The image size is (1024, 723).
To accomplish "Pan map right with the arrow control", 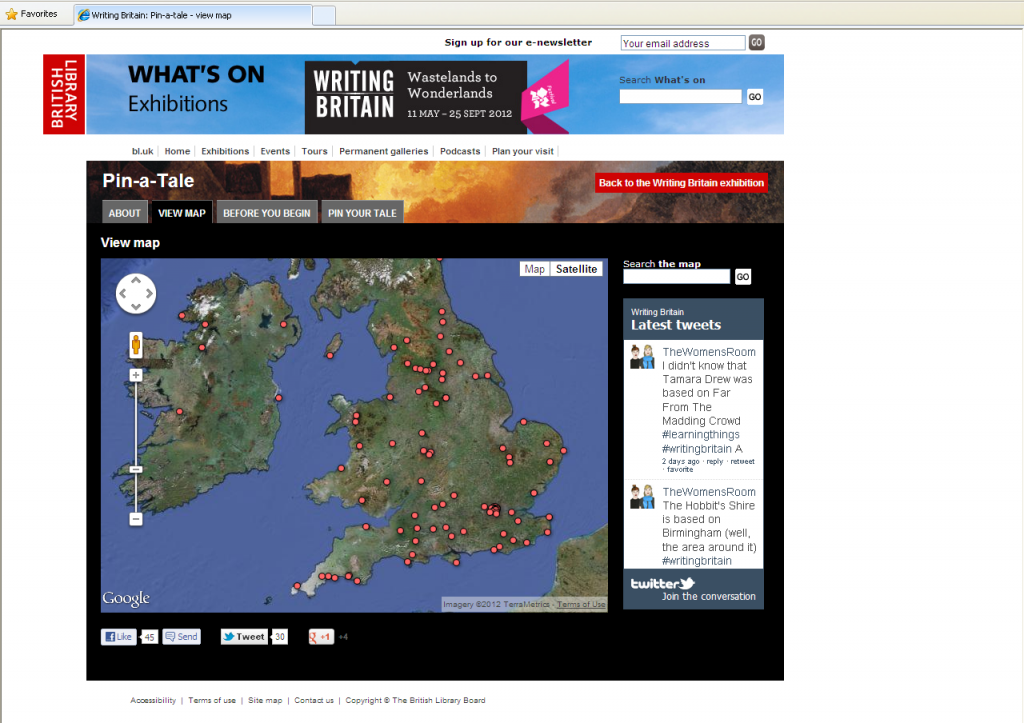I will click(149, 293).
